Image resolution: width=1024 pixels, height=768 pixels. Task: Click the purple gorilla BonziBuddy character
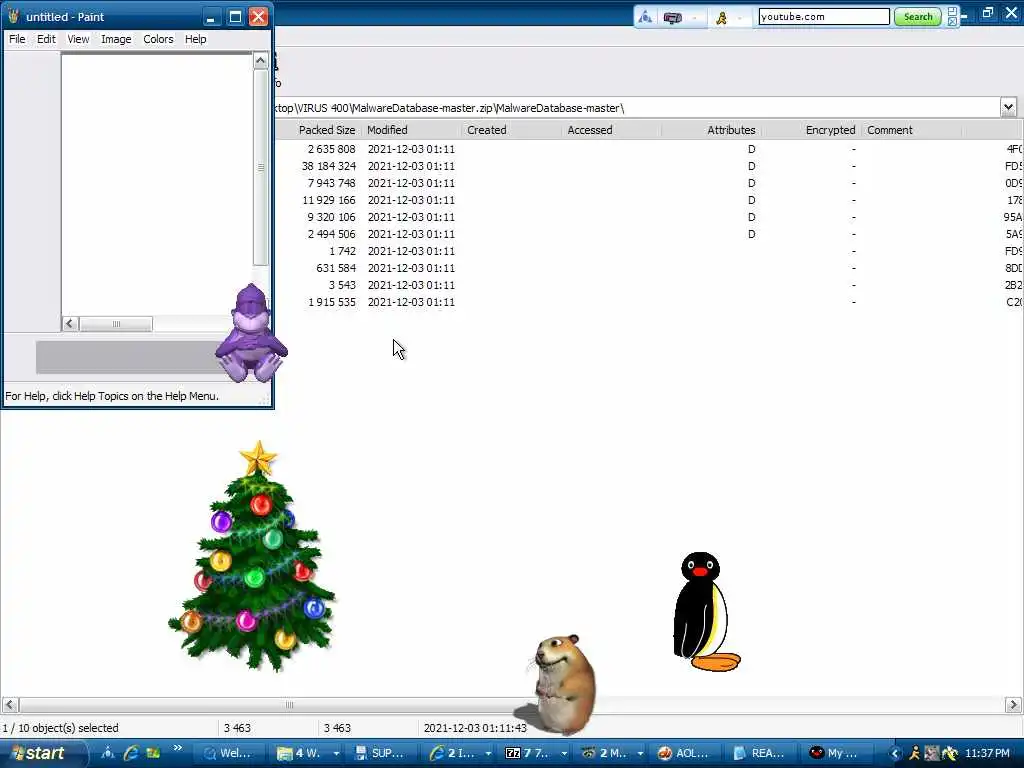(x=251, y=333)
